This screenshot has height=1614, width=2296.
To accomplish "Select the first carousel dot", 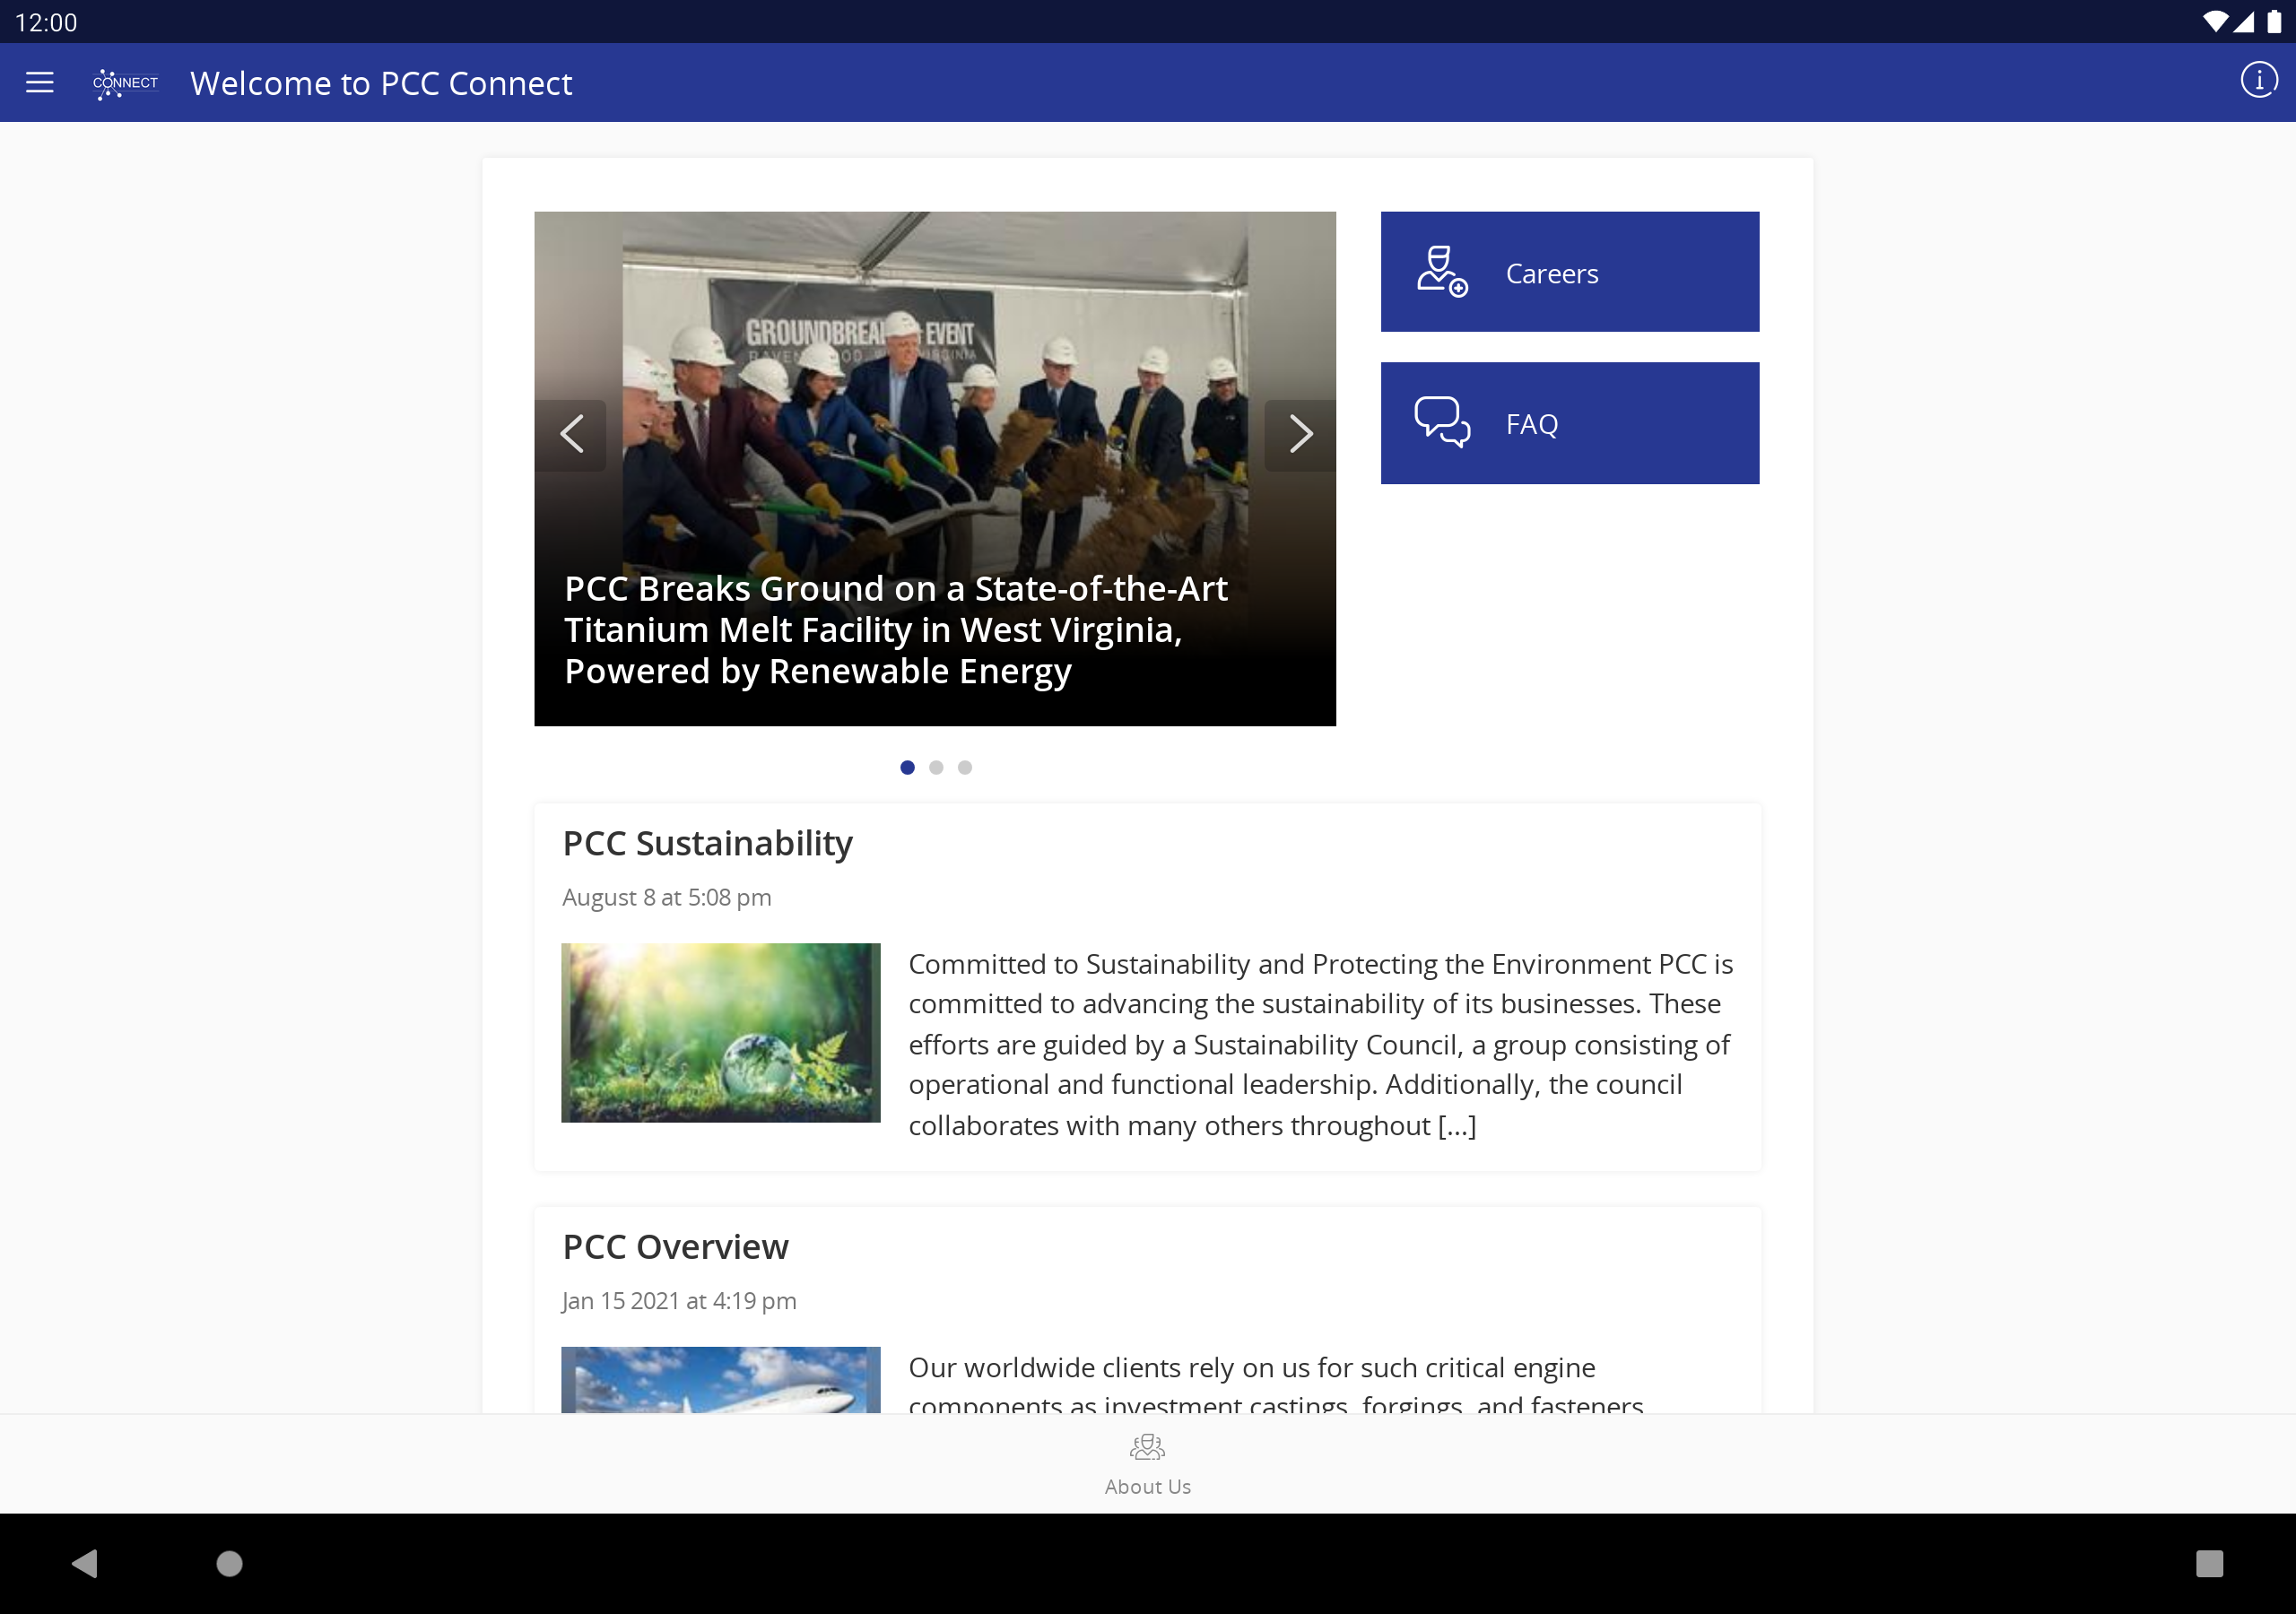I will (x=907, y=767).
